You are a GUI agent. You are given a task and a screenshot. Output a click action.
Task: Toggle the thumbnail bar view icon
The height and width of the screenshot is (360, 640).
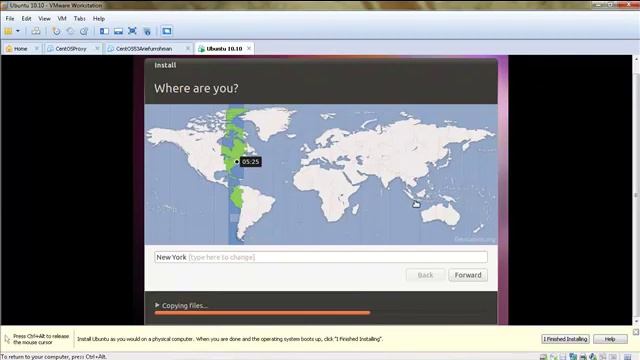click(x=118, y=31)
